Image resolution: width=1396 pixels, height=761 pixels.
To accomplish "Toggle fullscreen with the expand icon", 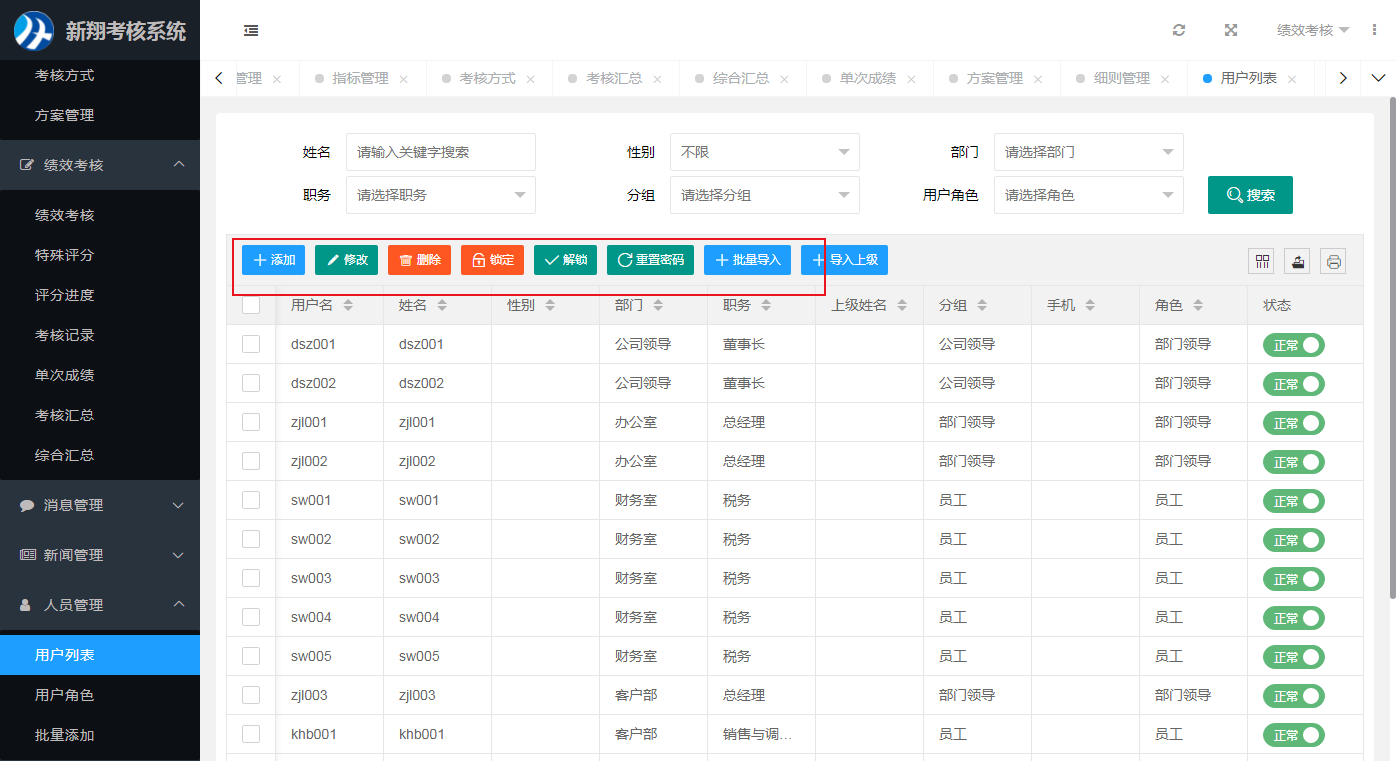I will (x=1231, y=30).
